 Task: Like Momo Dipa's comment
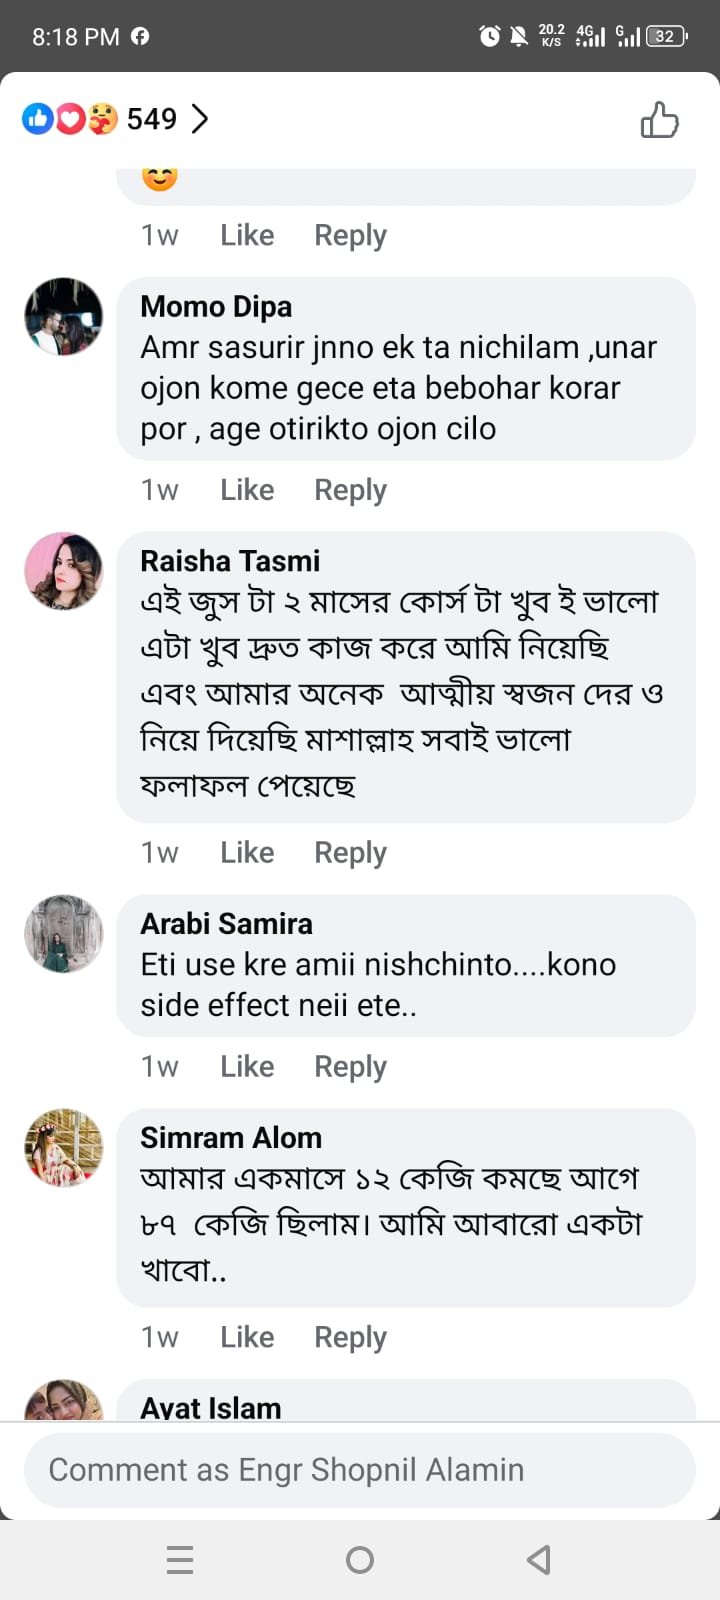coord(247,490)
